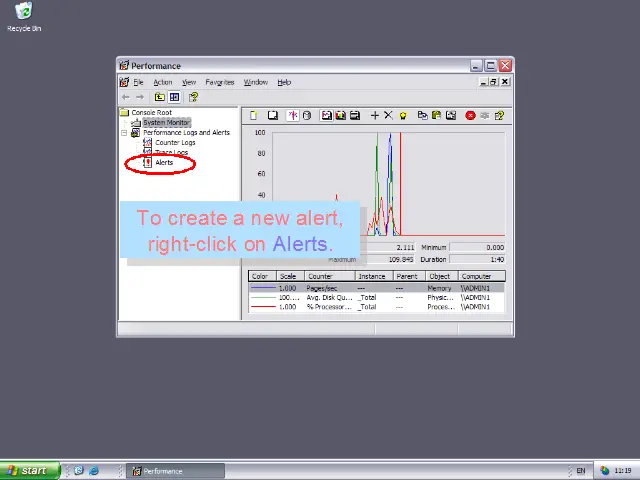Select the Pages/sec counter row
The width and height of the screenshot is (640, 480).
click(376, 288)
